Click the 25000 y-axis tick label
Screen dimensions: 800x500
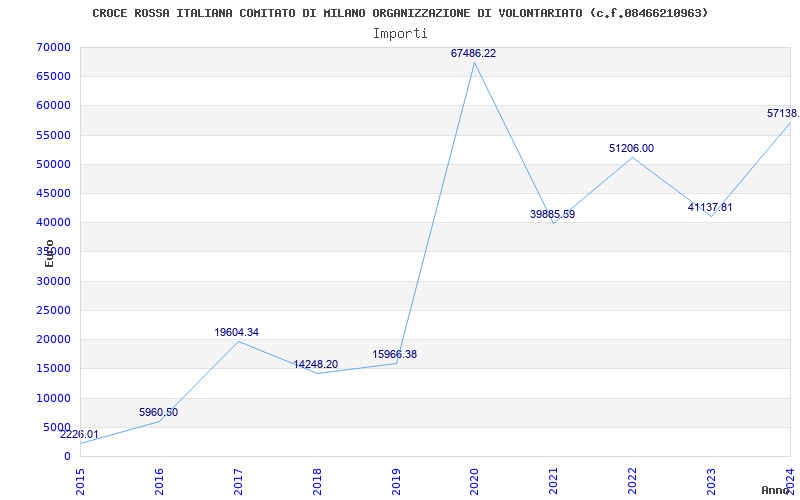[54, 310]
